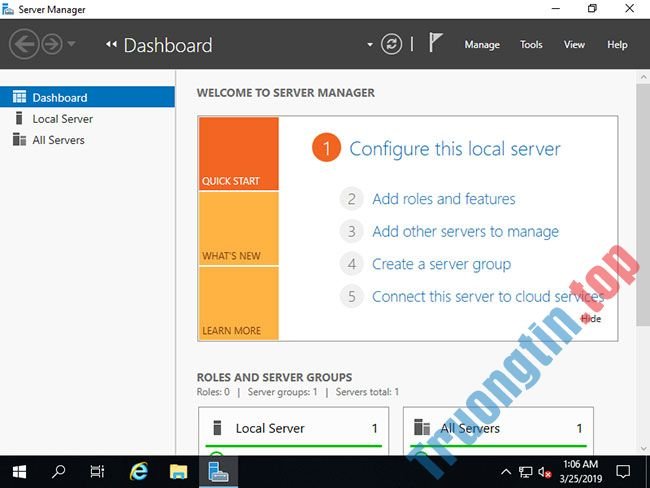
Task: Click Add roles and features link
Action: tap(444, 199)
